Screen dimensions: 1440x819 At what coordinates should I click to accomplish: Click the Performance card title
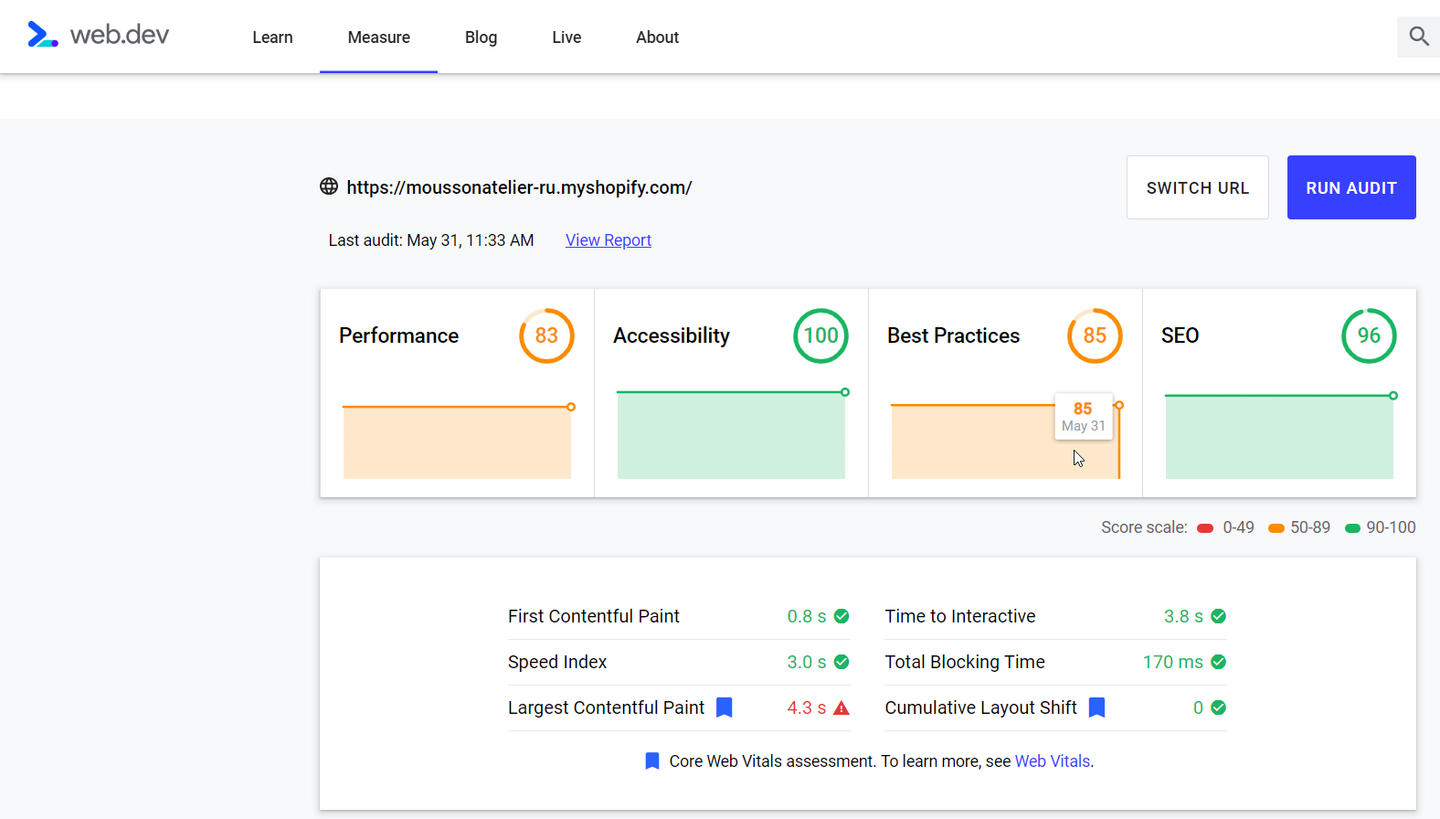pos(399,336)
